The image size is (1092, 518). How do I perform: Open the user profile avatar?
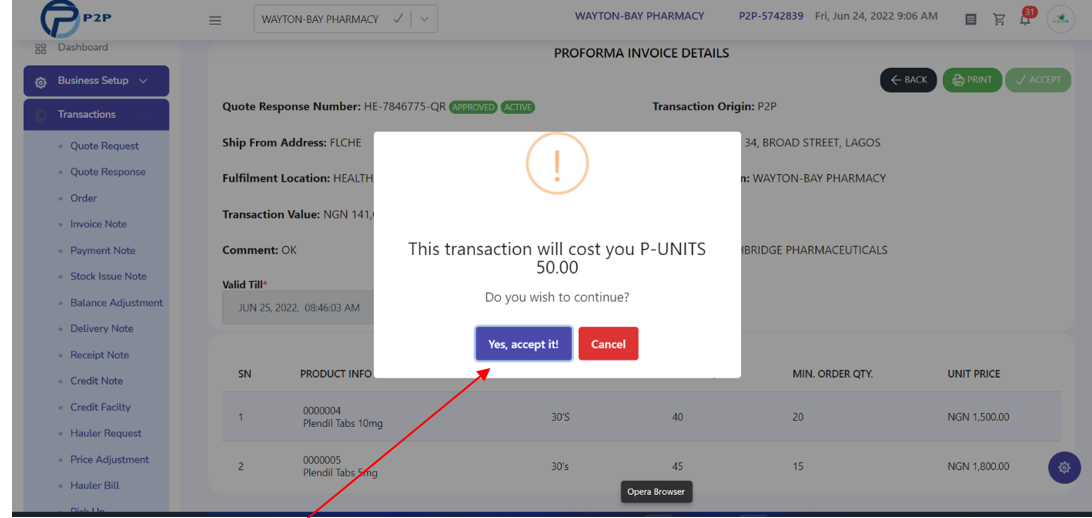1061,19
